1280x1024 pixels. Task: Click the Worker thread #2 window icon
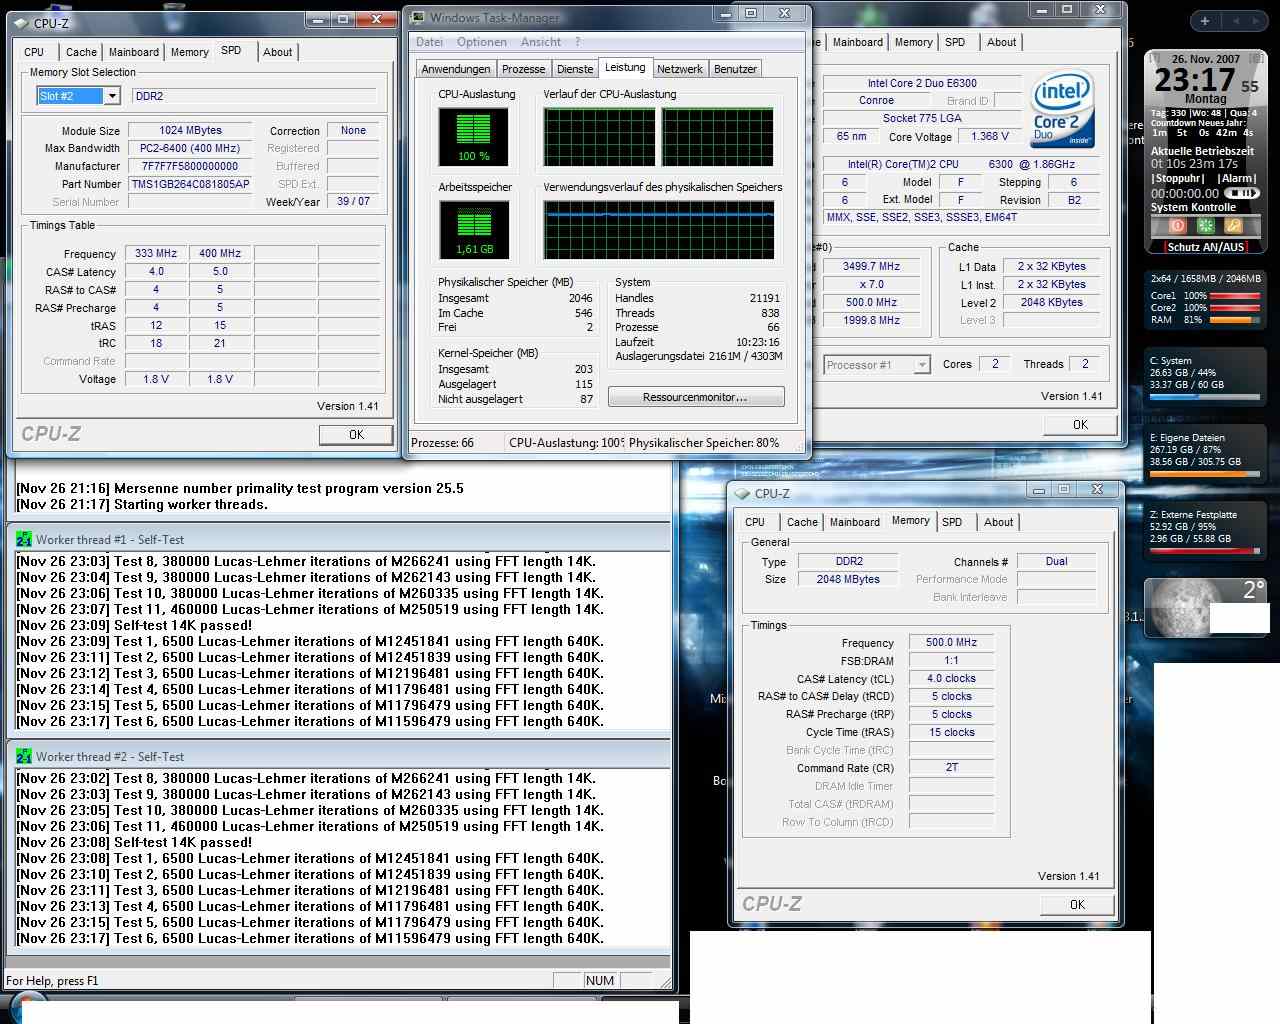[x=24, y=756]
